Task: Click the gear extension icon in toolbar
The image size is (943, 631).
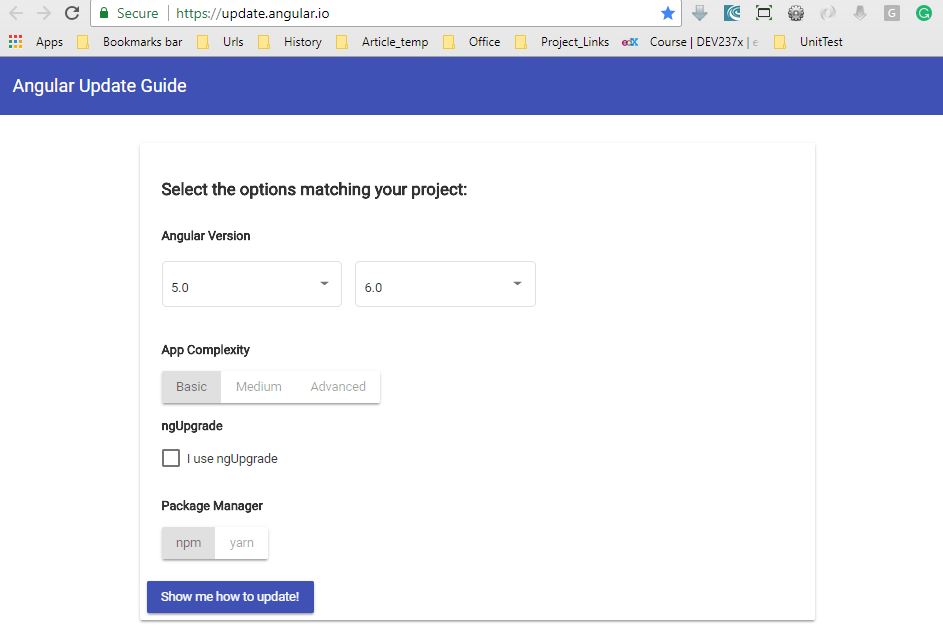Action: click(796, 13)
